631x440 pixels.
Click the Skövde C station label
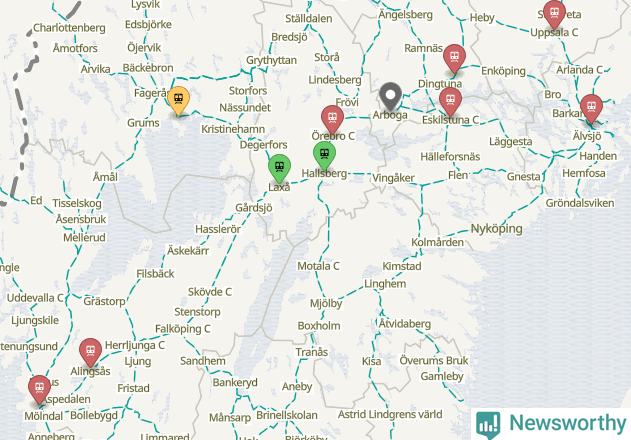point(210,292)
